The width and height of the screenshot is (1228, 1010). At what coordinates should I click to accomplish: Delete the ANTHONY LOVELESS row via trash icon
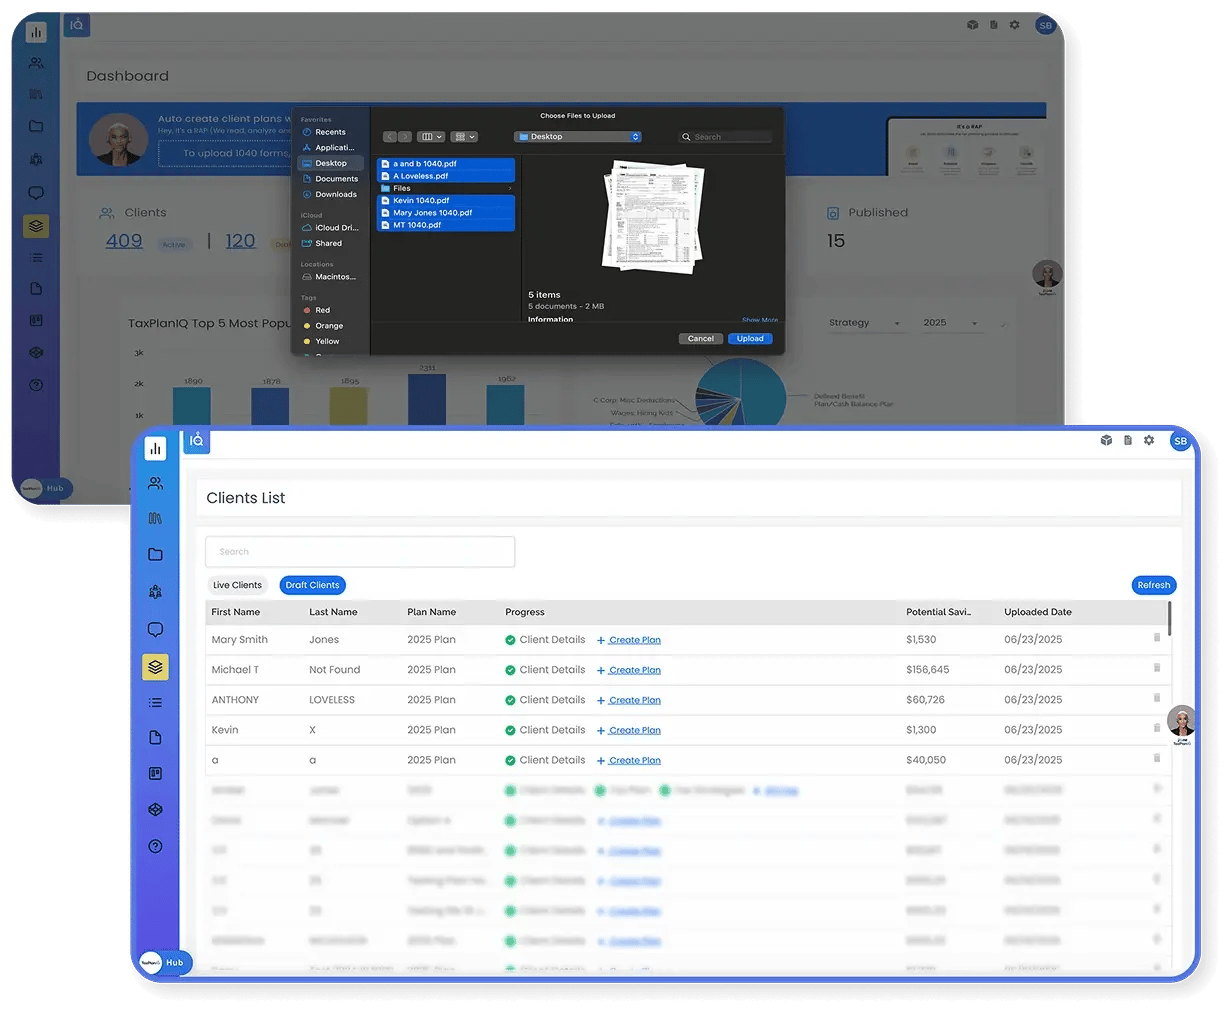coord(1157,697)
